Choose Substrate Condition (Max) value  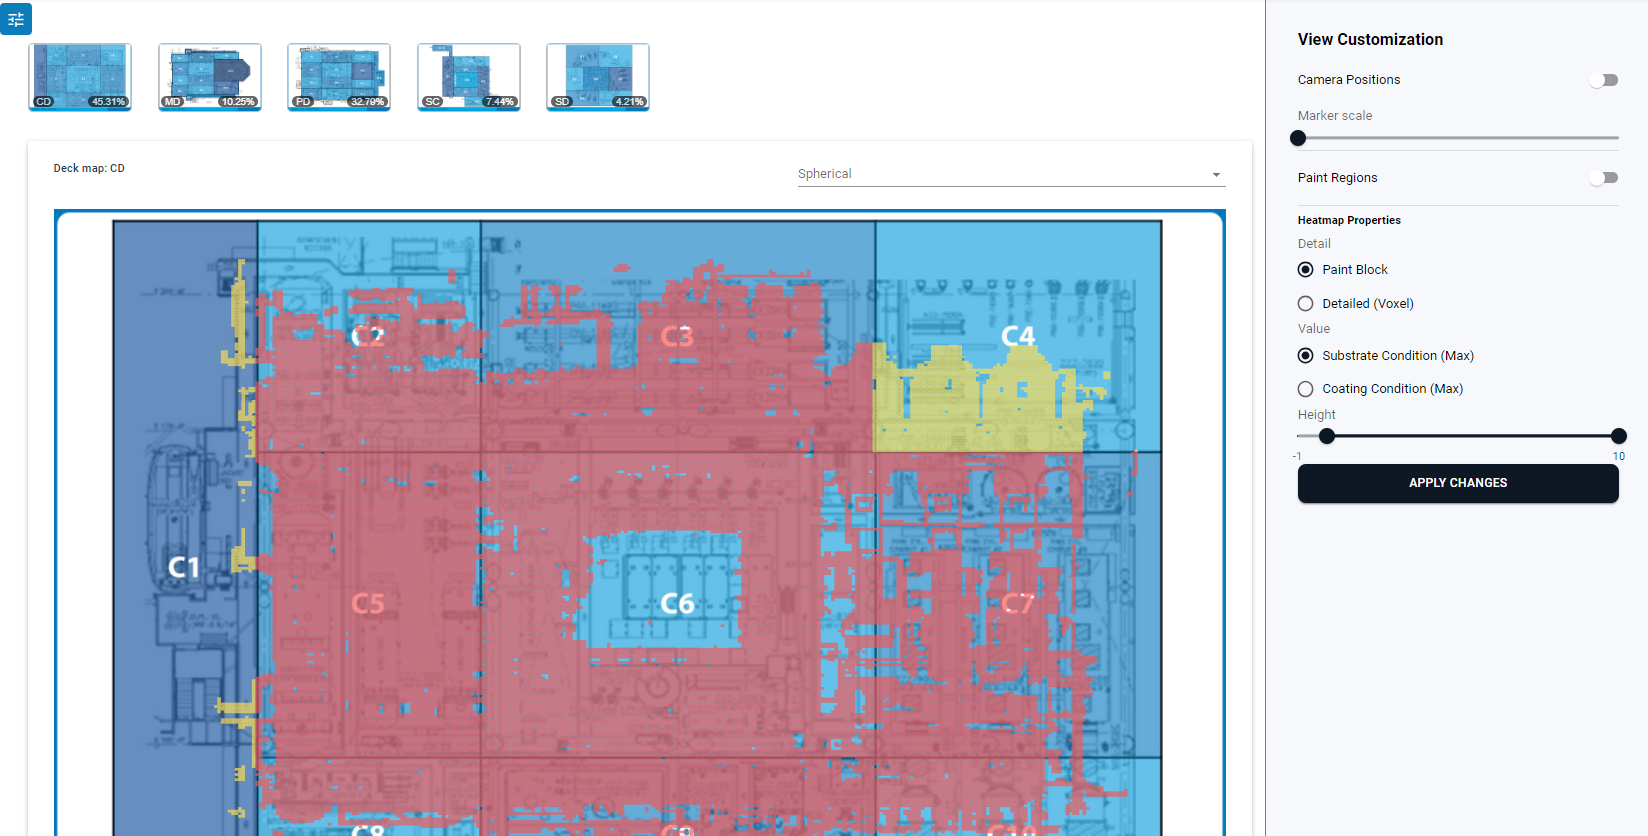pos(1306,356)
